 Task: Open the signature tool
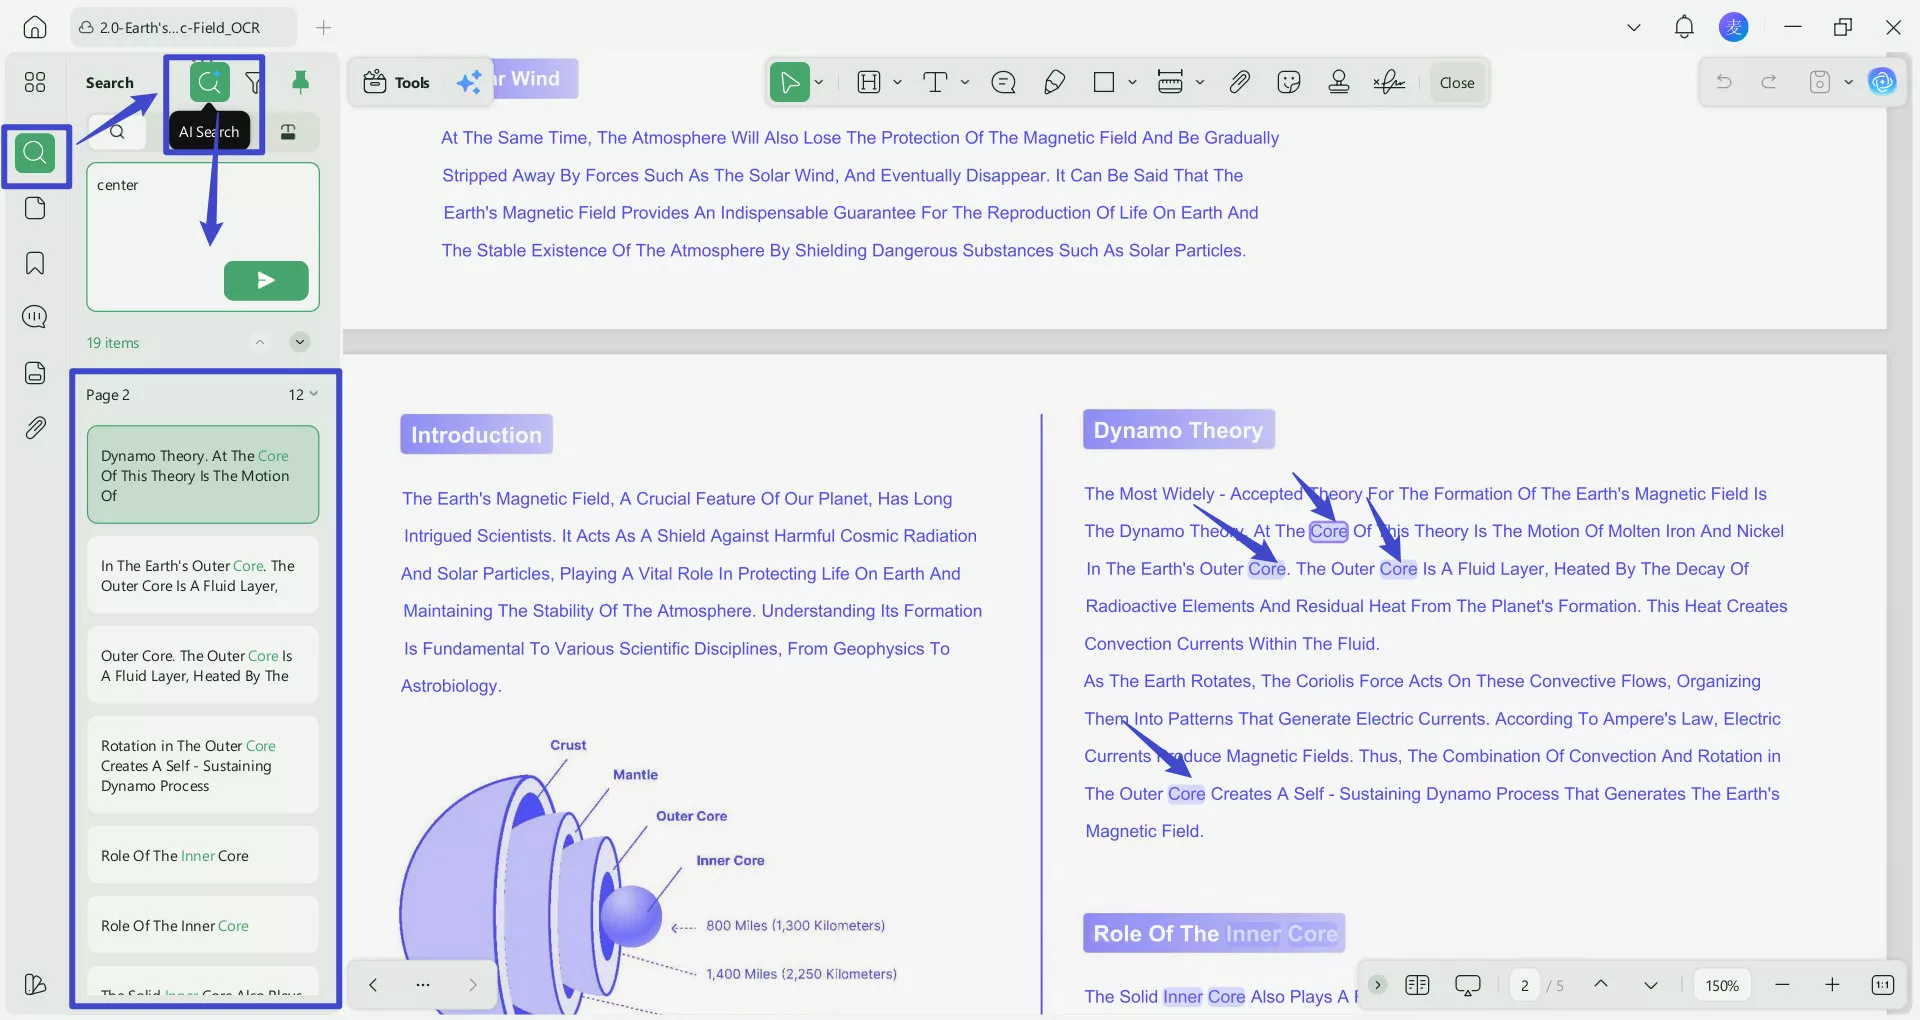(x=1389, y=82)
